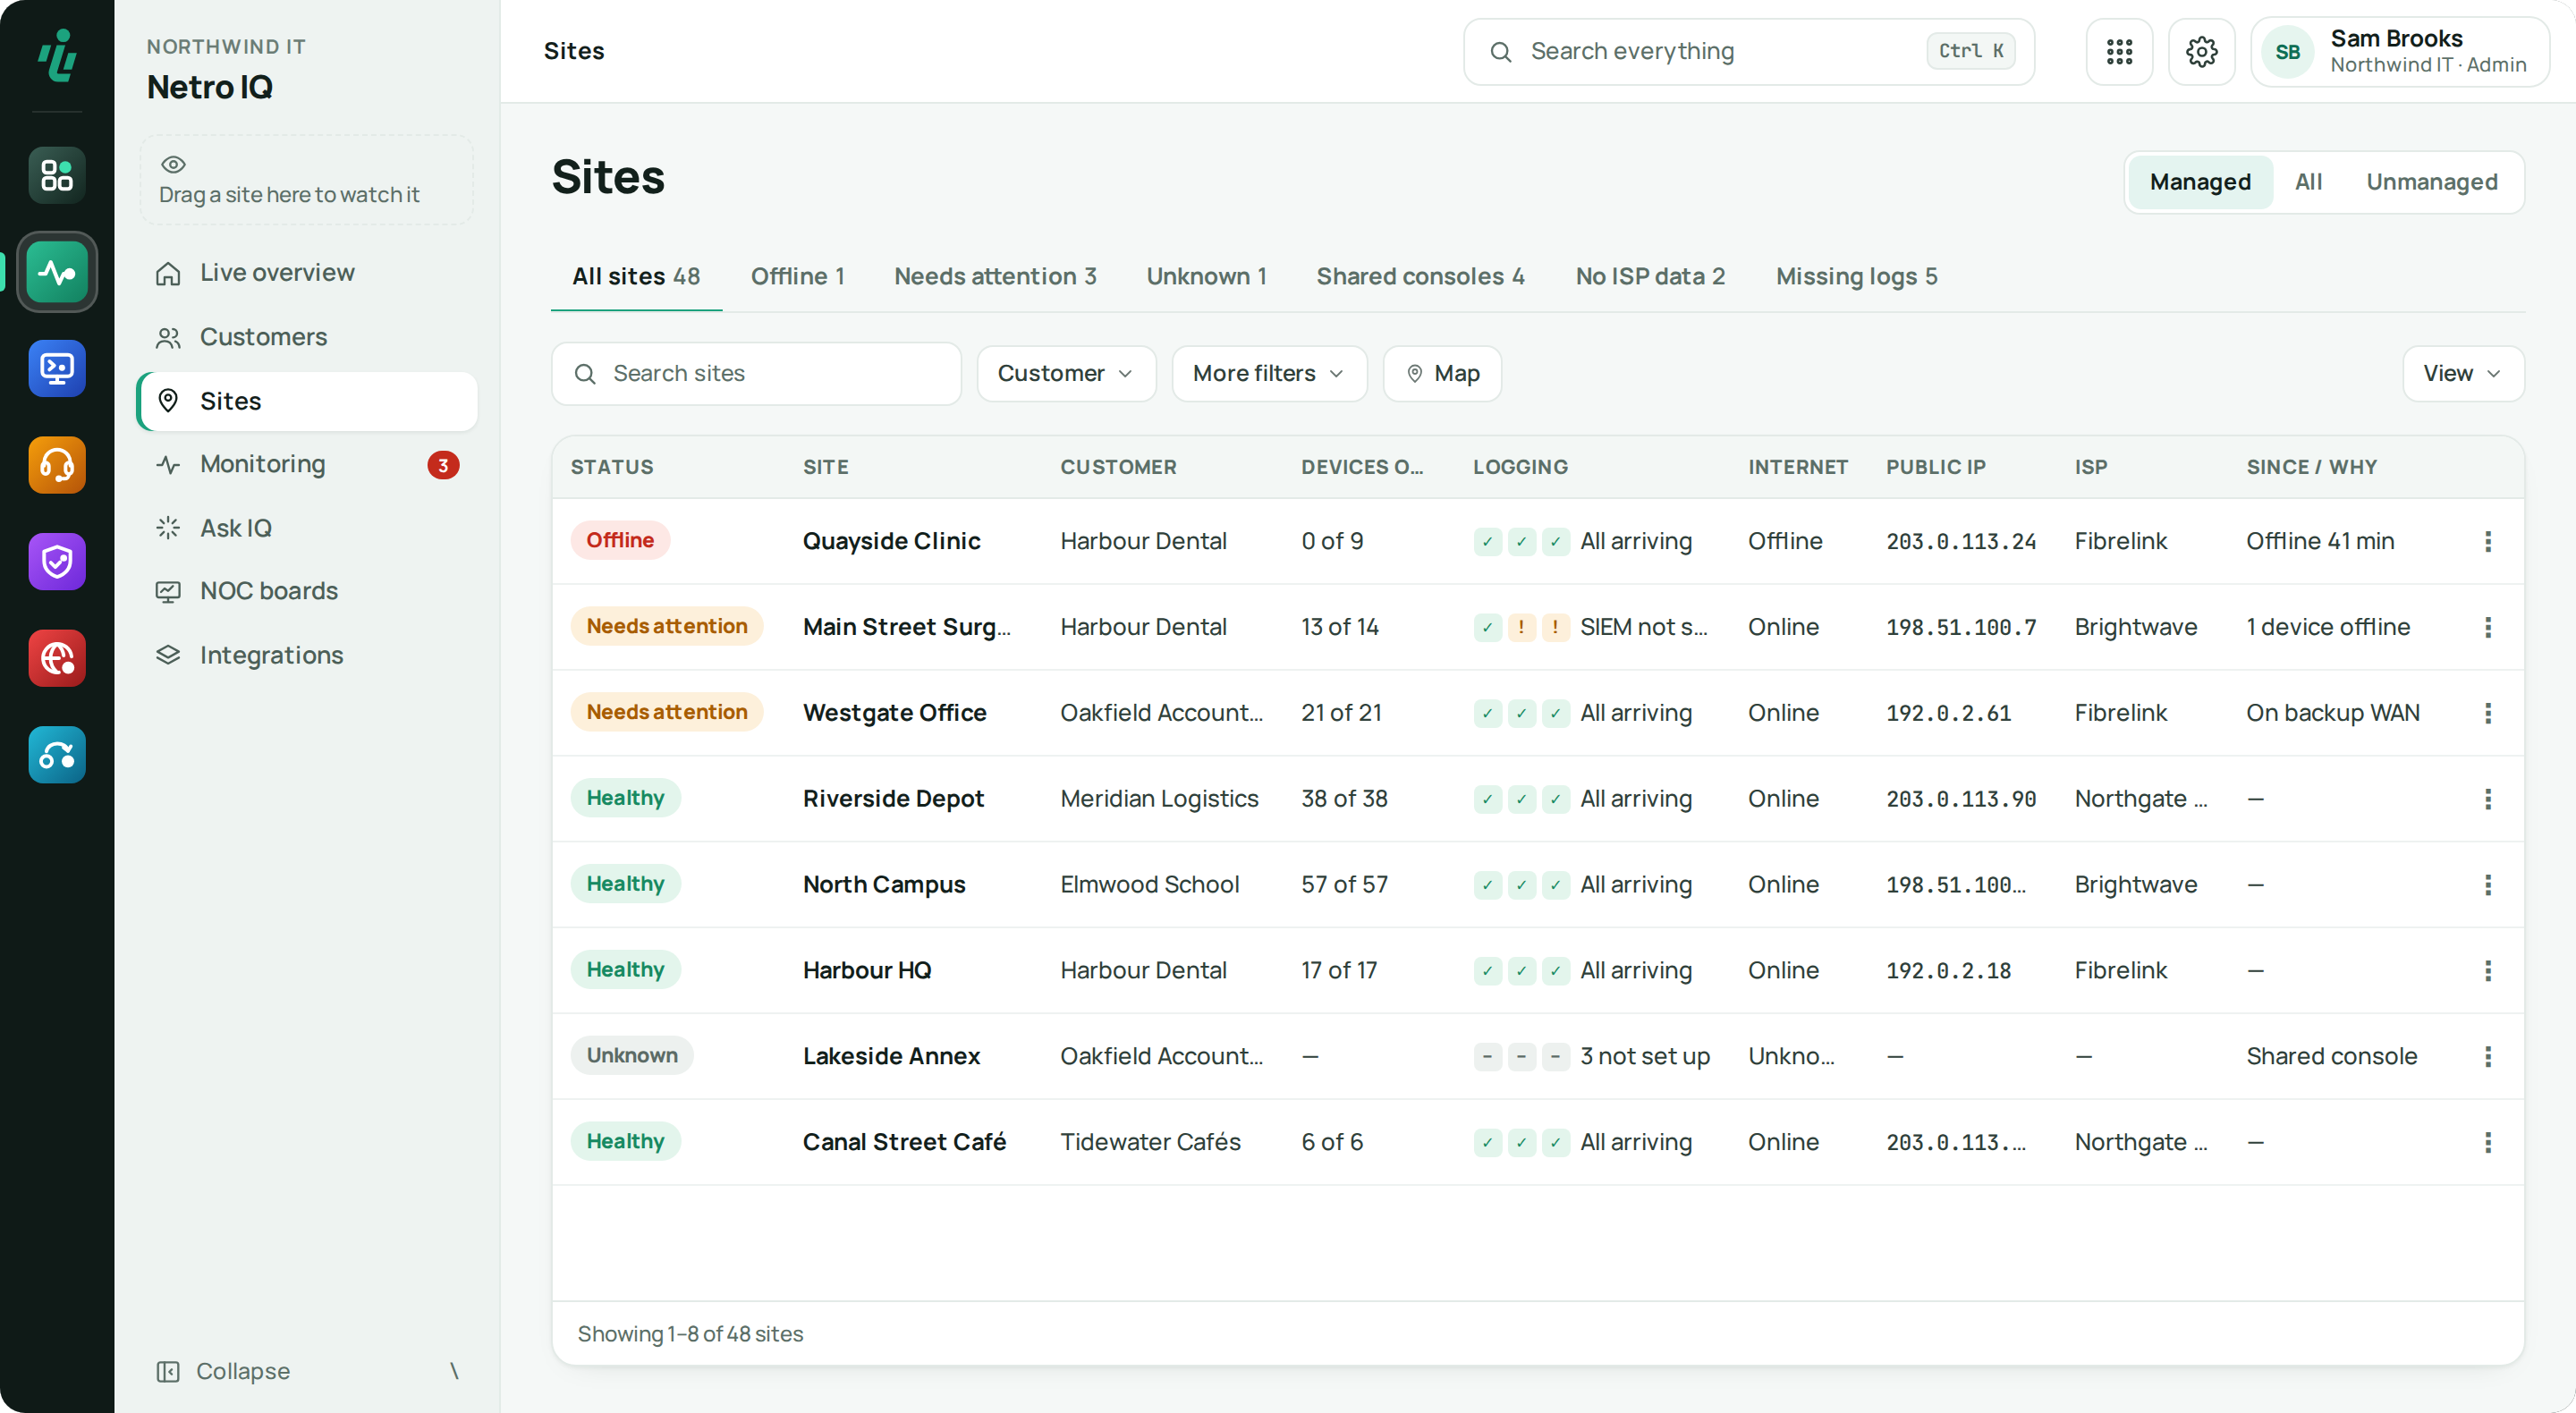Open the orange headset helpdesk app
This screenshot has width=2576, height=1413.
57,465
